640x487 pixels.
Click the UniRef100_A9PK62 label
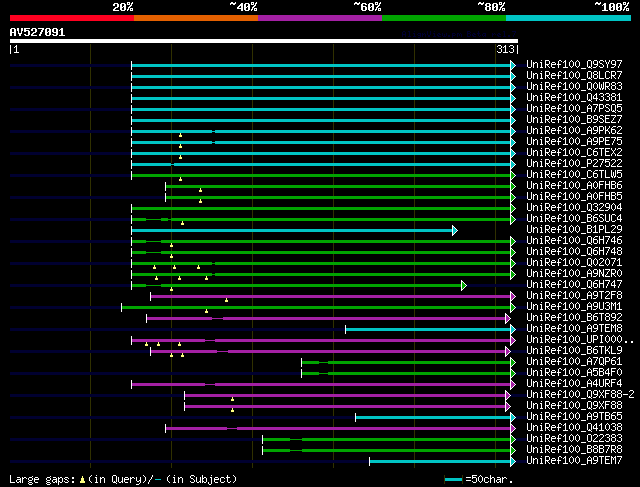pos(574,131)
